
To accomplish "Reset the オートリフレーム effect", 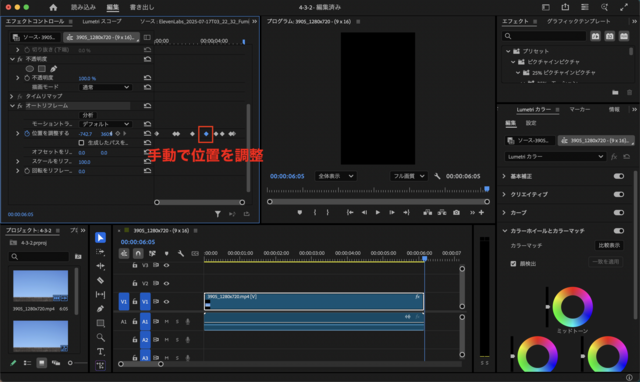I will click(147, 106).
